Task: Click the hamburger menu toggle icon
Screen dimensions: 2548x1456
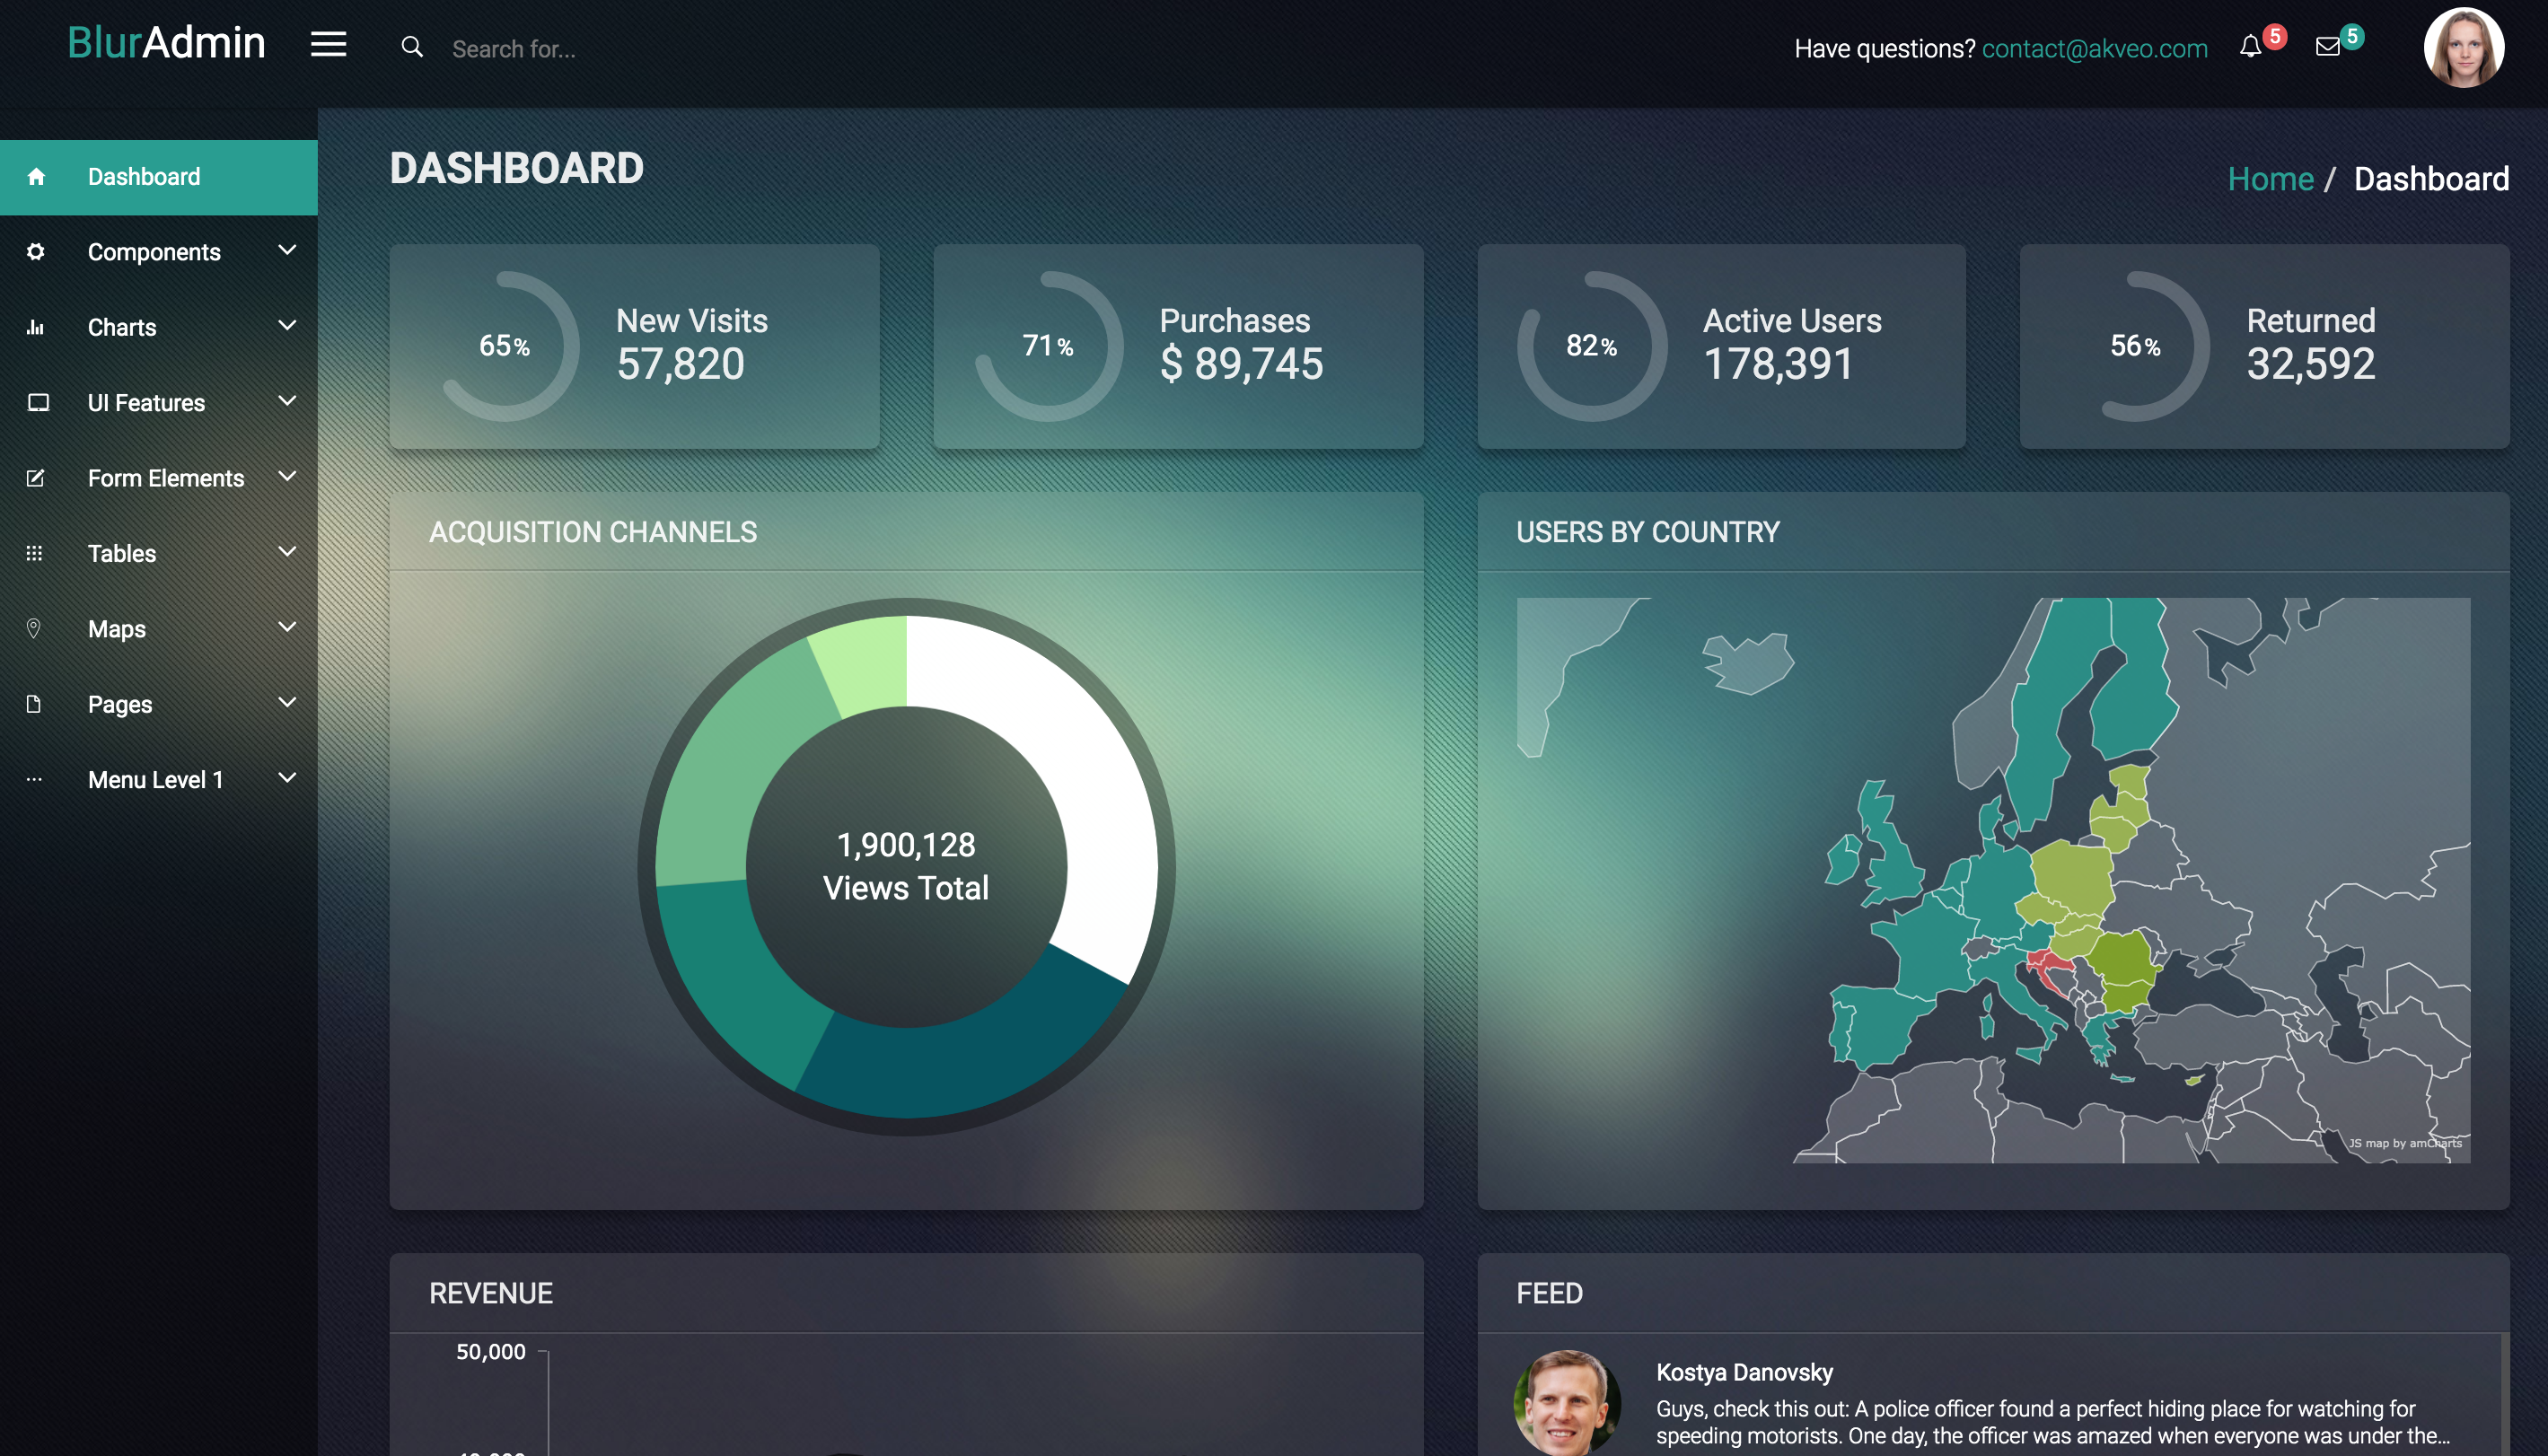Action: (328, 45)
